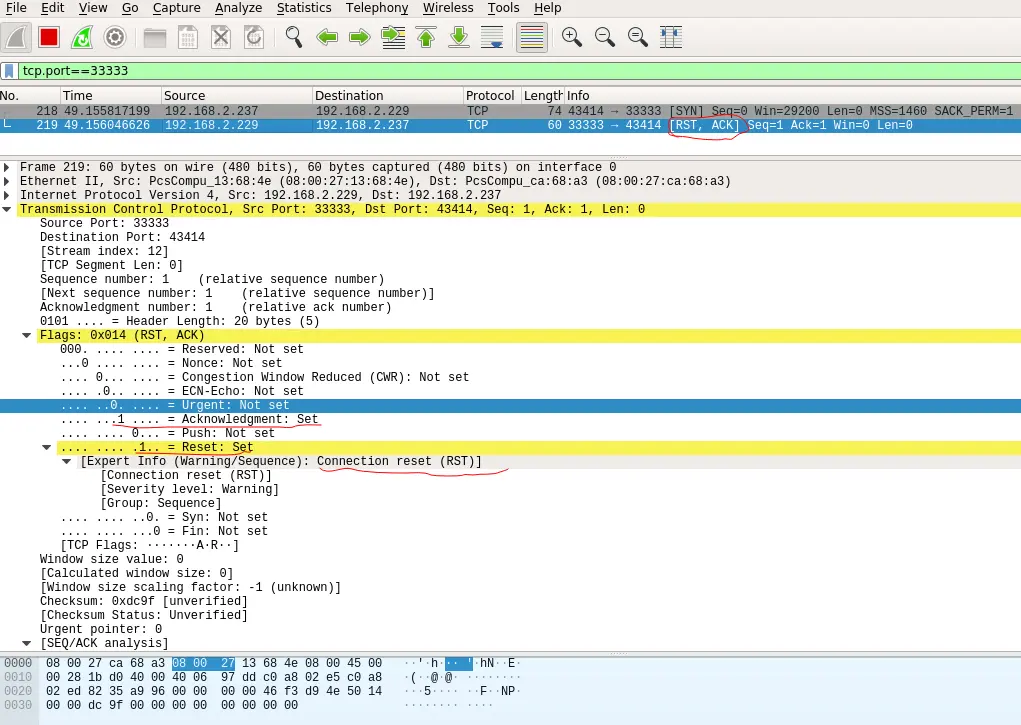Open the Telephony menu
This screenshot has height=725, width=1021.
377,8
